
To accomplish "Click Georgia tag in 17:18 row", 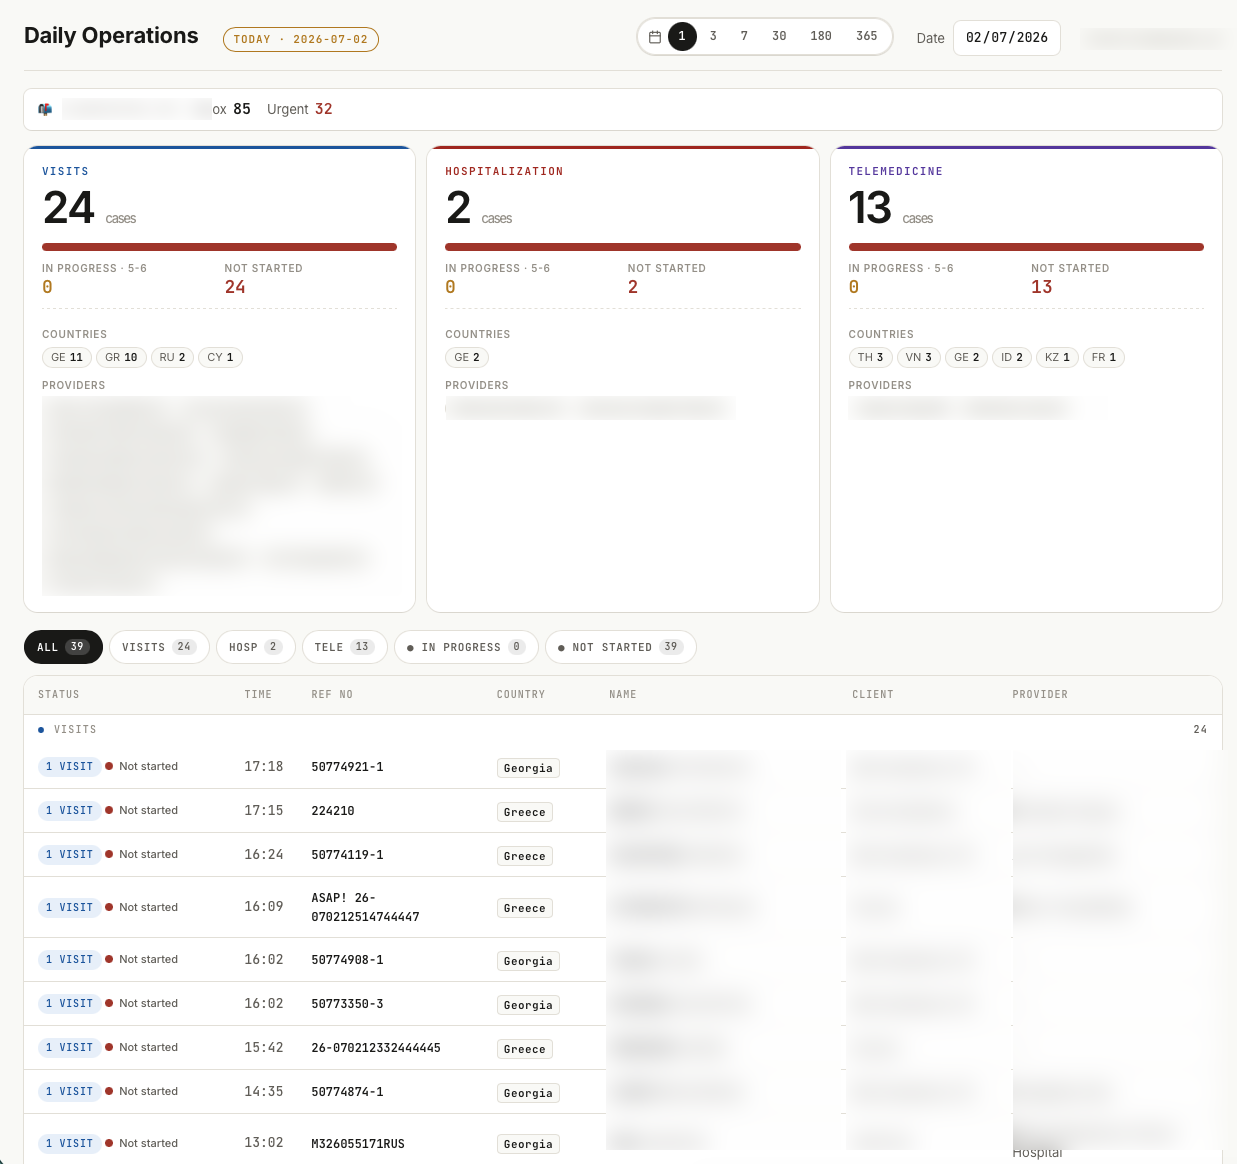I will click(528, 768).
